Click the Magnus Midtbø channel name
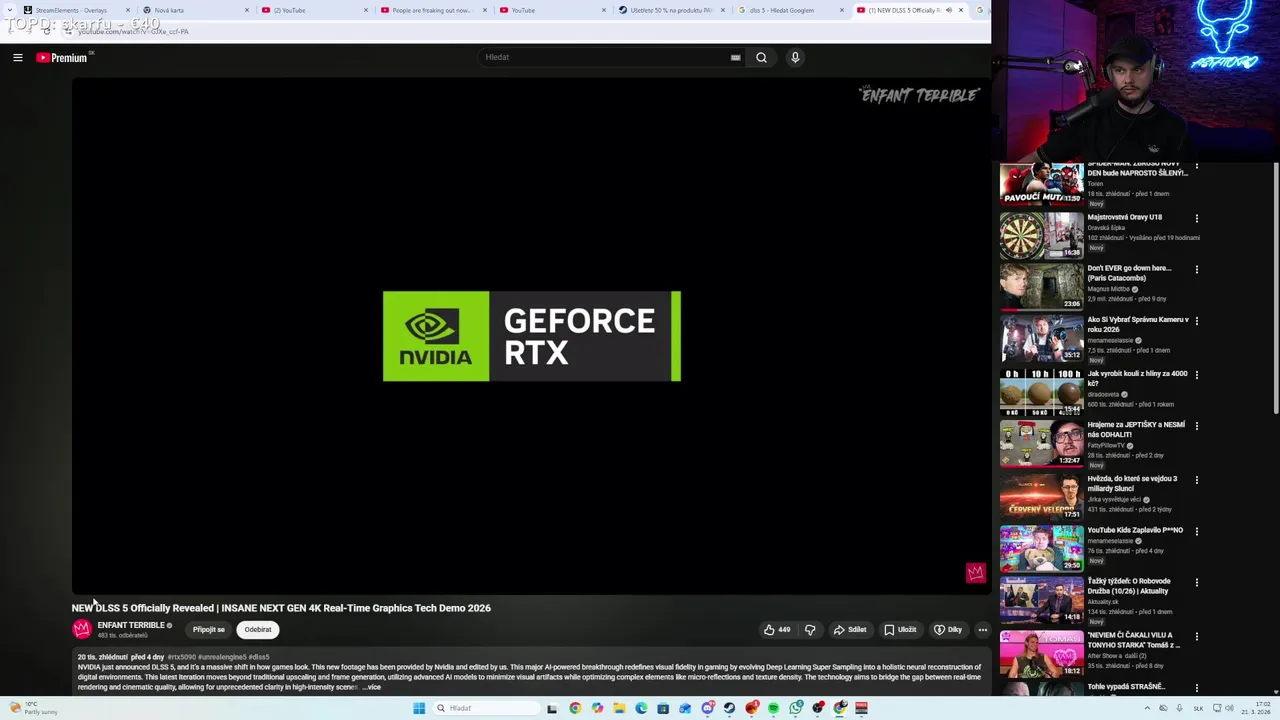This screenshot has height=720, width=1280. (1108, 289)
